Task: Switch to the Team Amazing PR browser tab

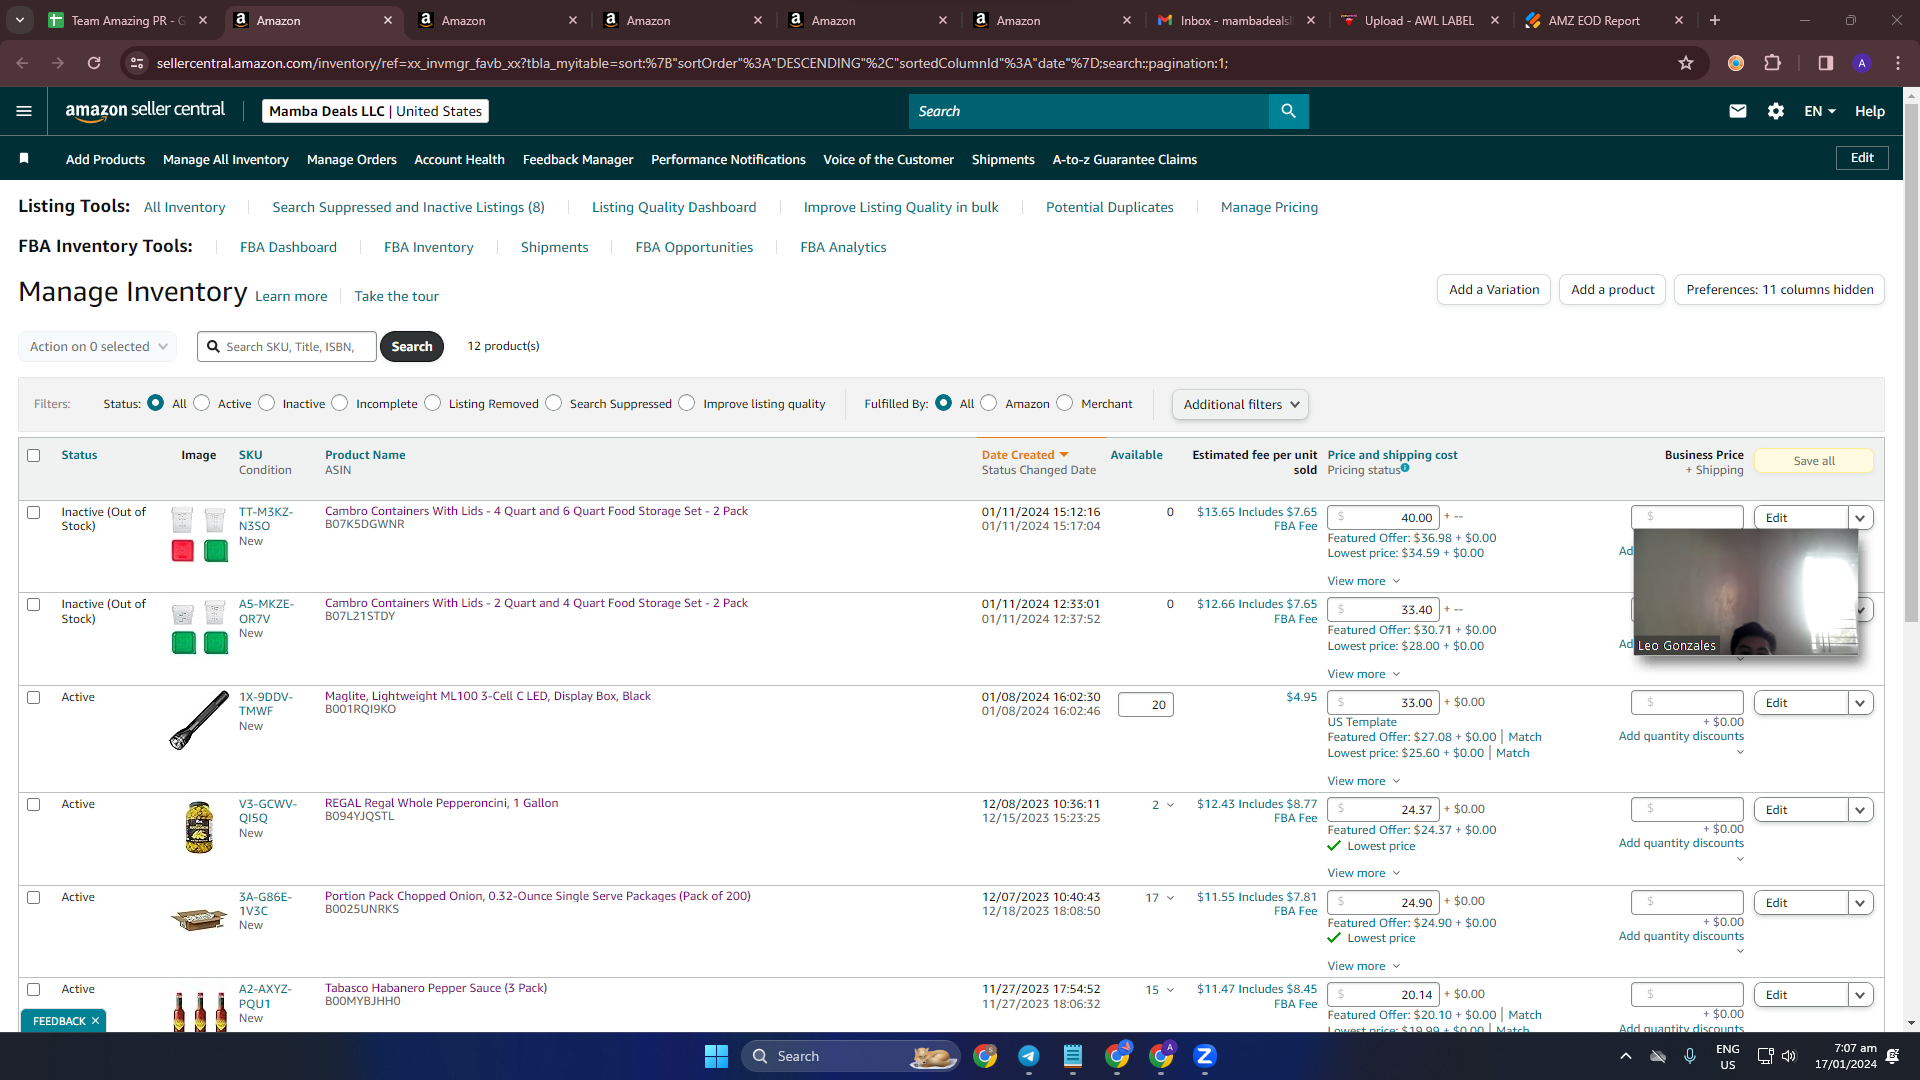Action: coord(130,20)
